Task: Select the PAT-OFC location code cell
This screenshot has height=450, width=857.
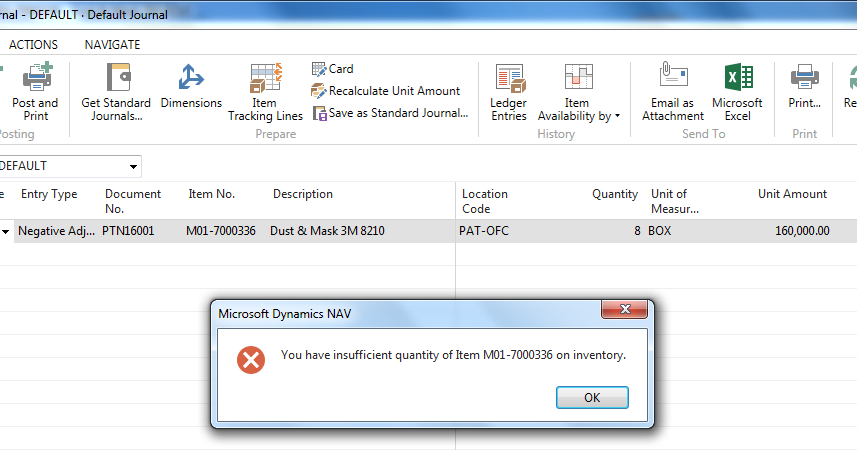Action: (484, 231)
